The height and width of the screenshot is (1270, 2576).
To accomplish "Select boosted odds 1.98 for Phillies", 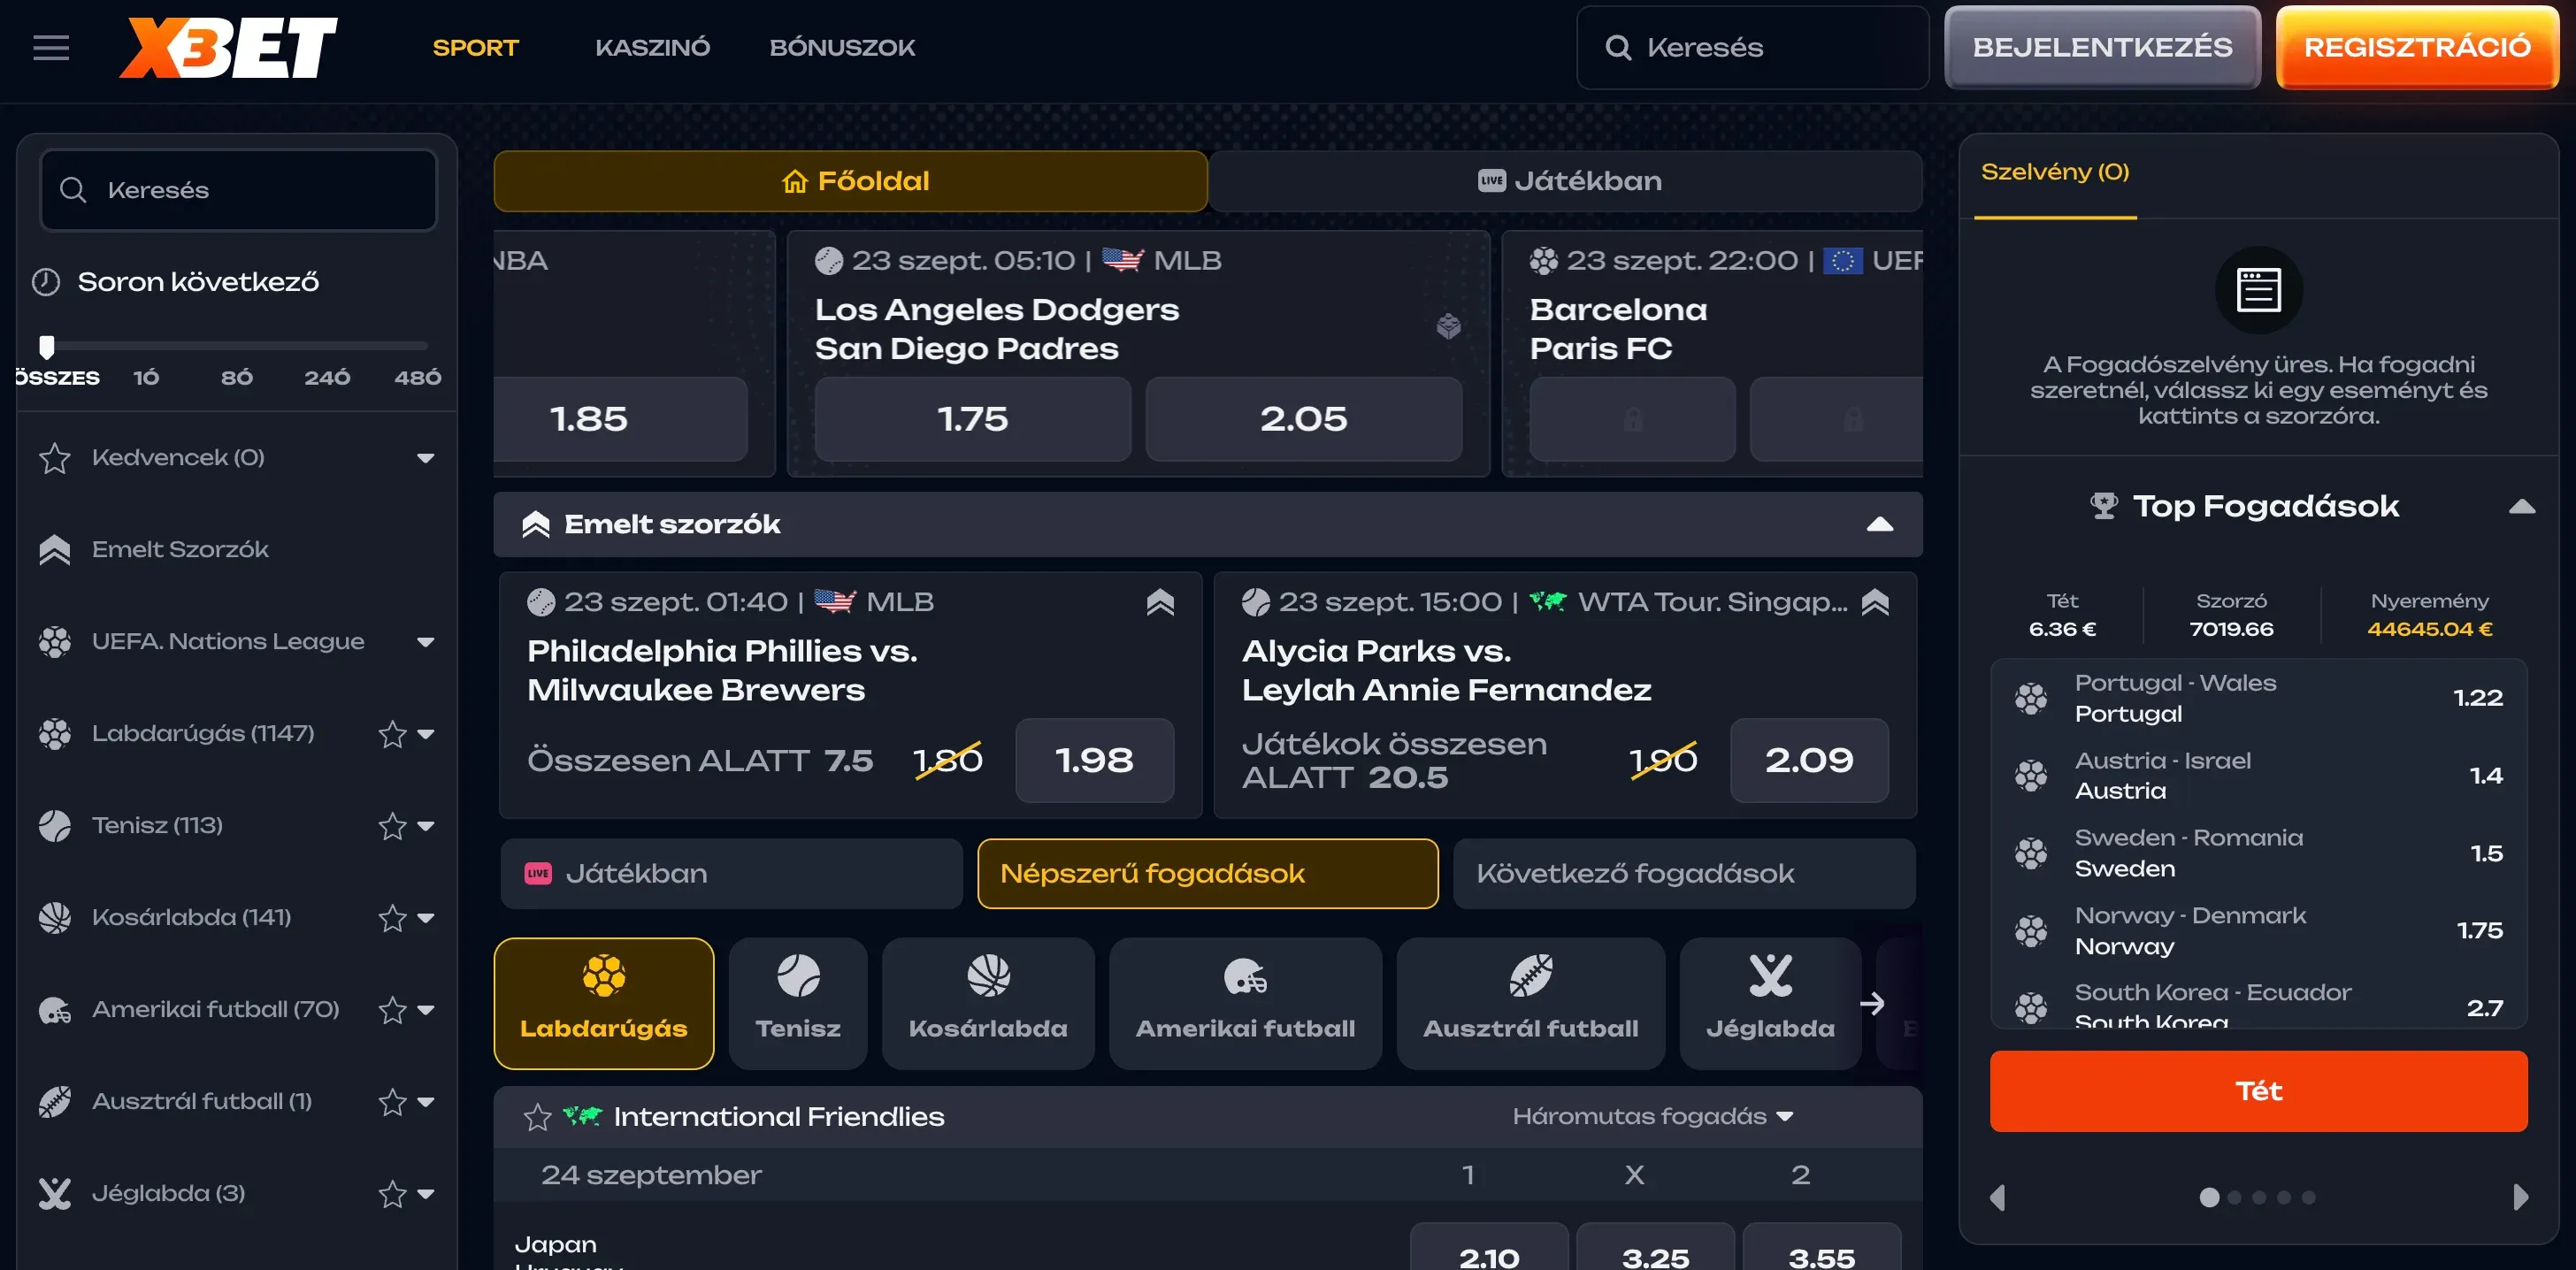I will [1094, 760].
